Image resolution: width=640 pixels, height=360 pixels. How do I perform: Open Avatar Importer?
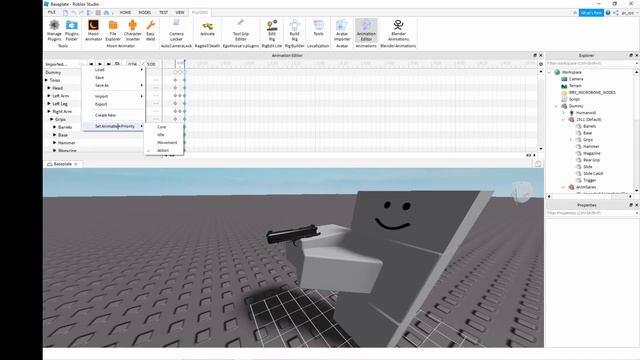point(342,30)
